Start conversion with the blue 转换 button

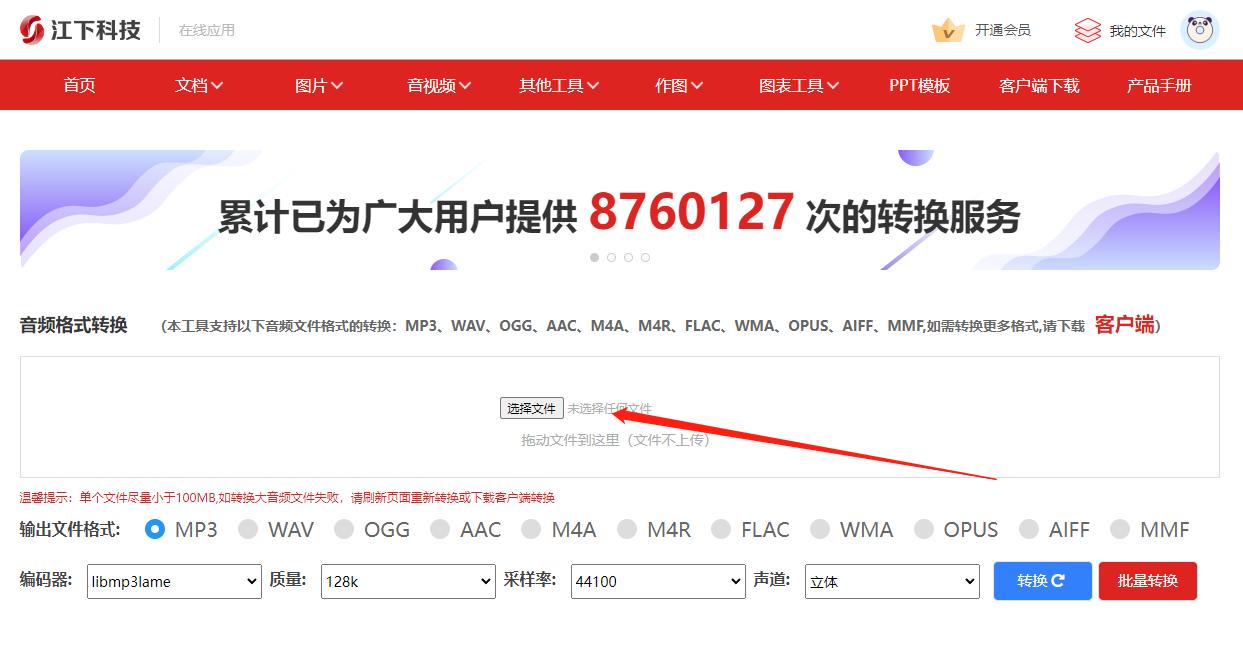pyautogui.click(x=1042, y=581)
